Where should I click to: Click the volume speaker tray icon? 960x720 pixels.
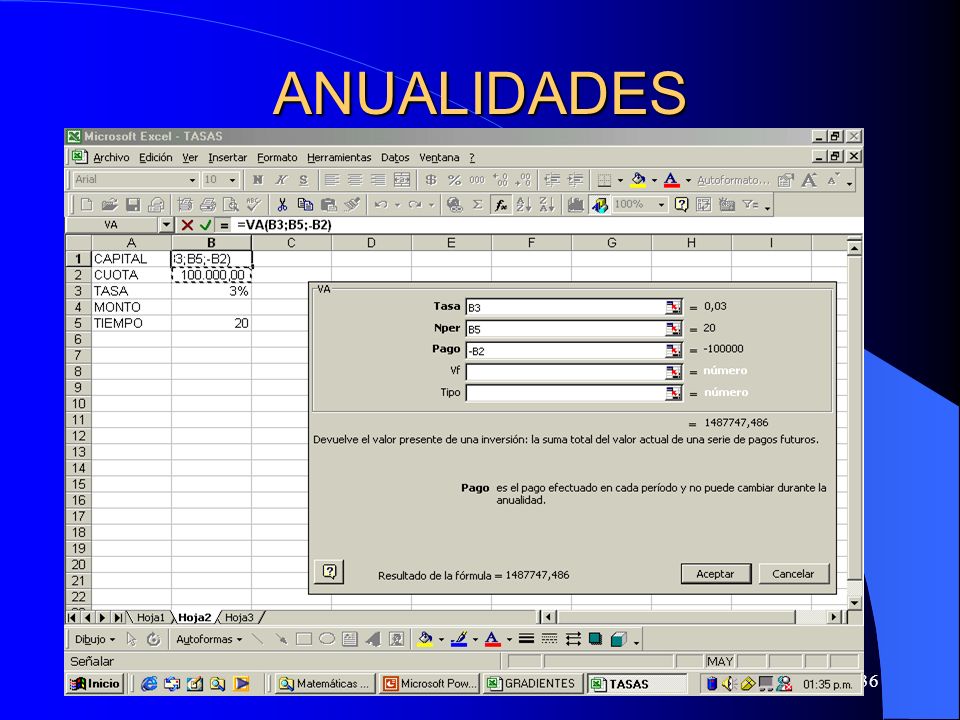pyautogui.click(x=728, y=683)
